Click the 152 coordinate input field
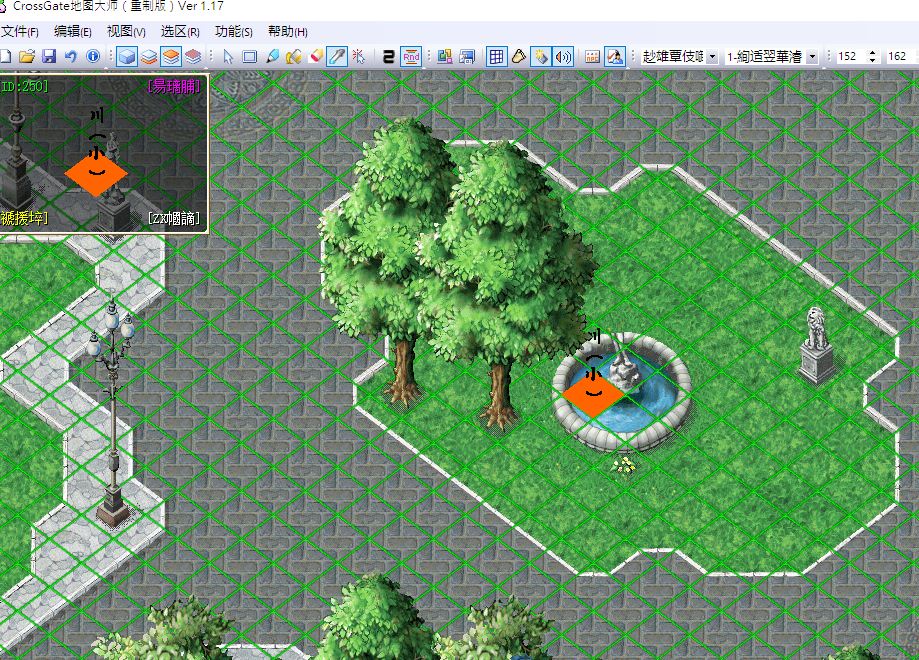 pyautogui.click(x=851, y=57)
